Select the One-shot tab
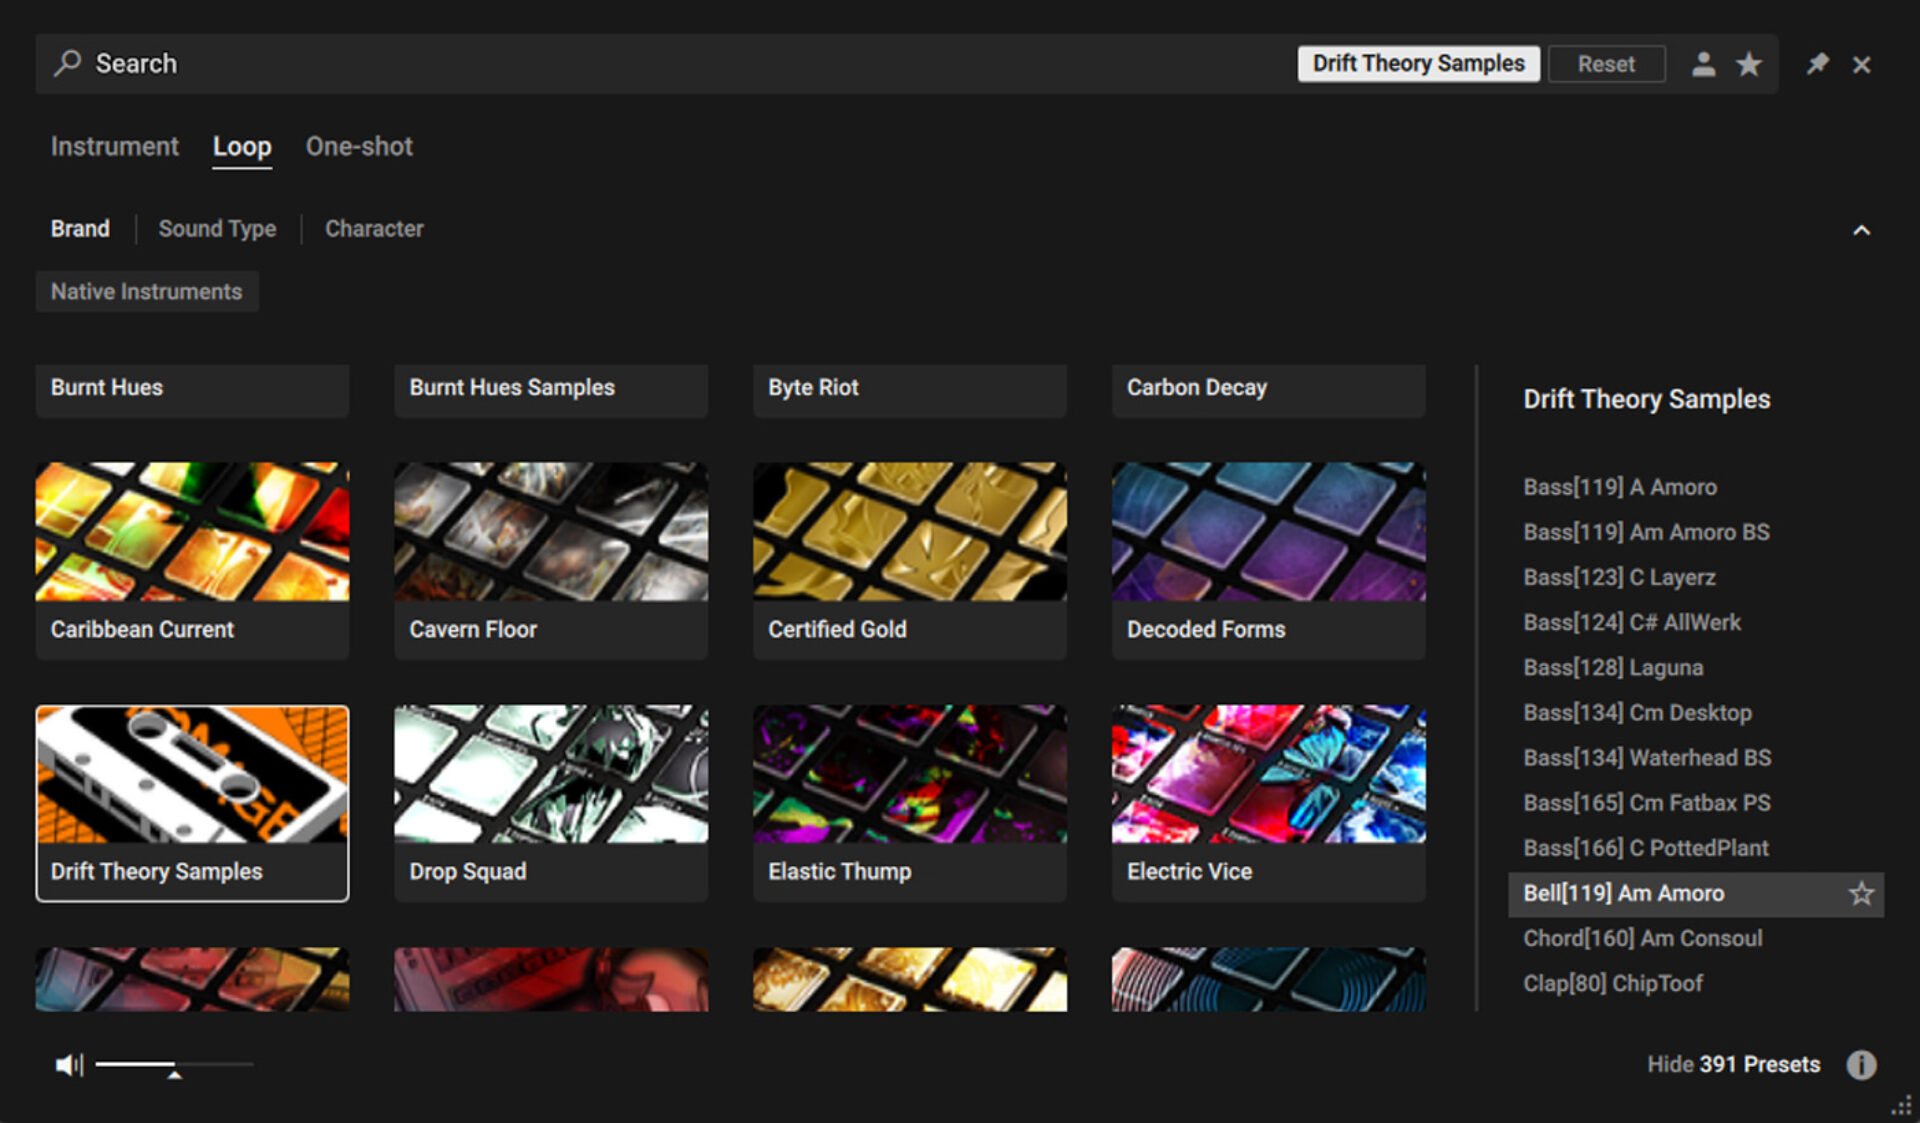 (x=359, y=146)
